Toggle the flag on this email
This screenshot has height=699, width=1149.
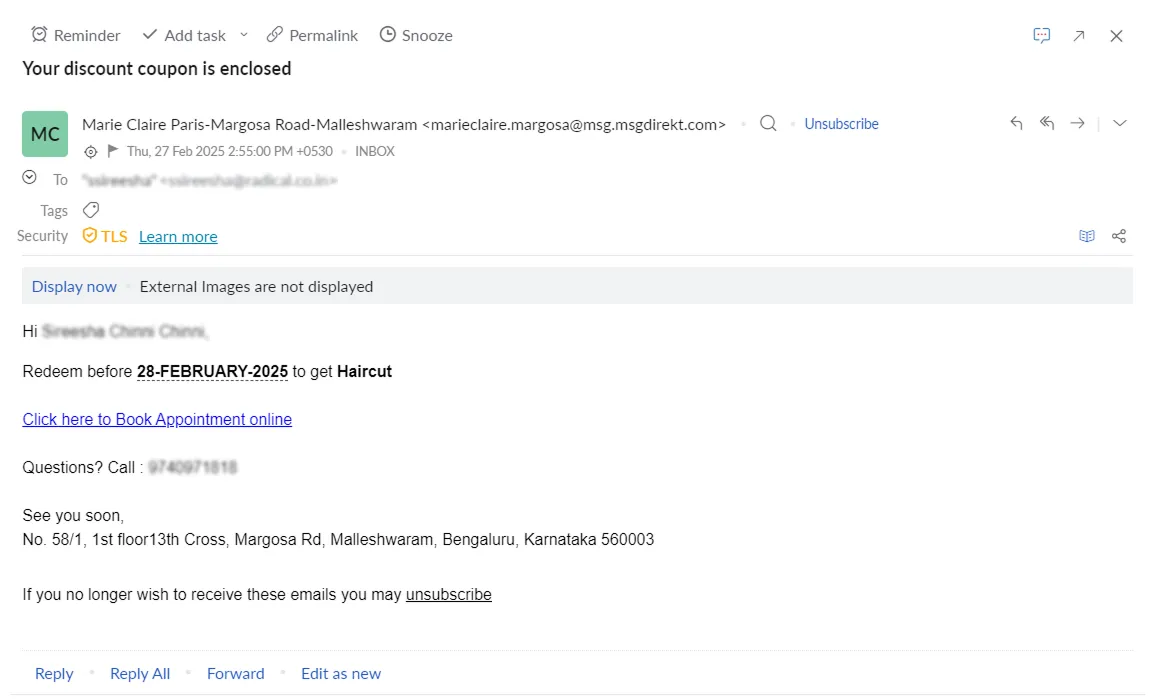pyautogui.click(x=113, y=151)
